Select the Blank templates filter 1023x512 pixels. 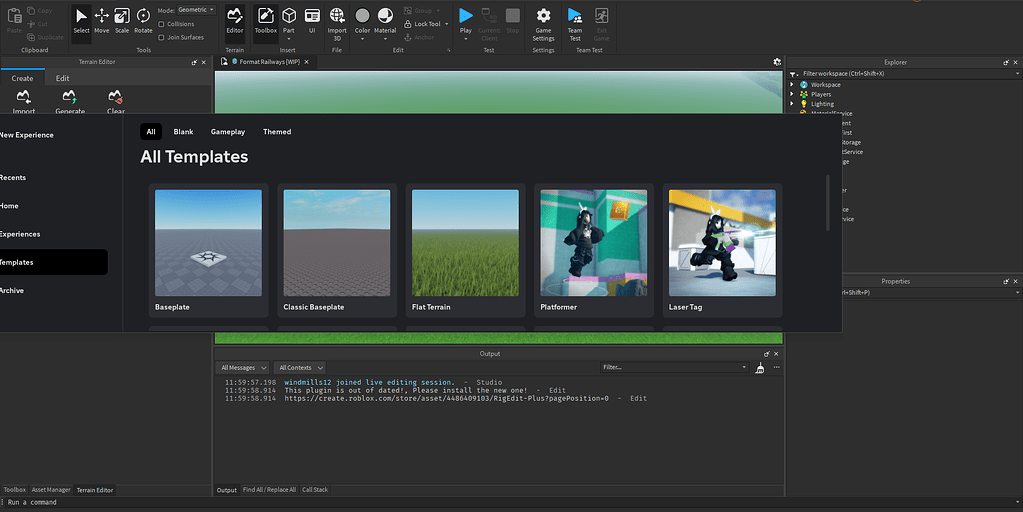pos(183,132)
